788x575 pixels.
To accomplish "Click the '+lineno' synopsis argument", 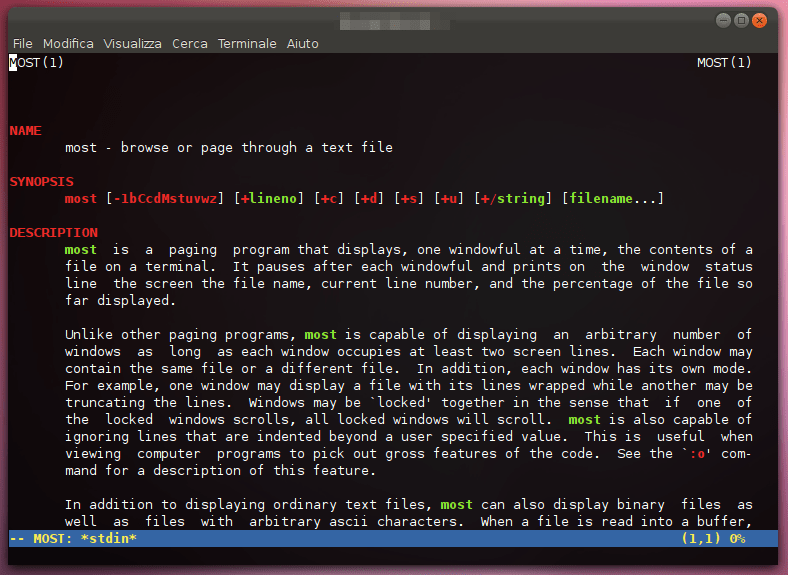I will [x=269, y=199].
